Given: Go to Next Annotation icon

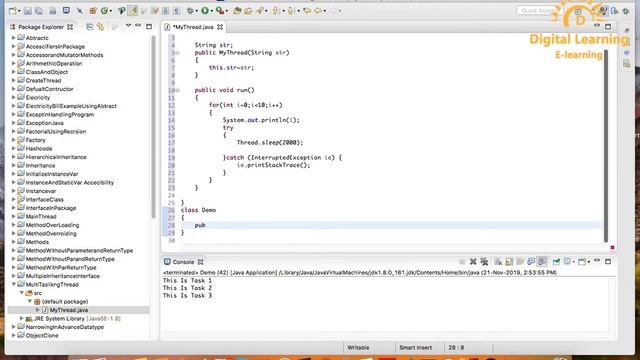Looking at the screenshot, I should click(x=276, y=11).
